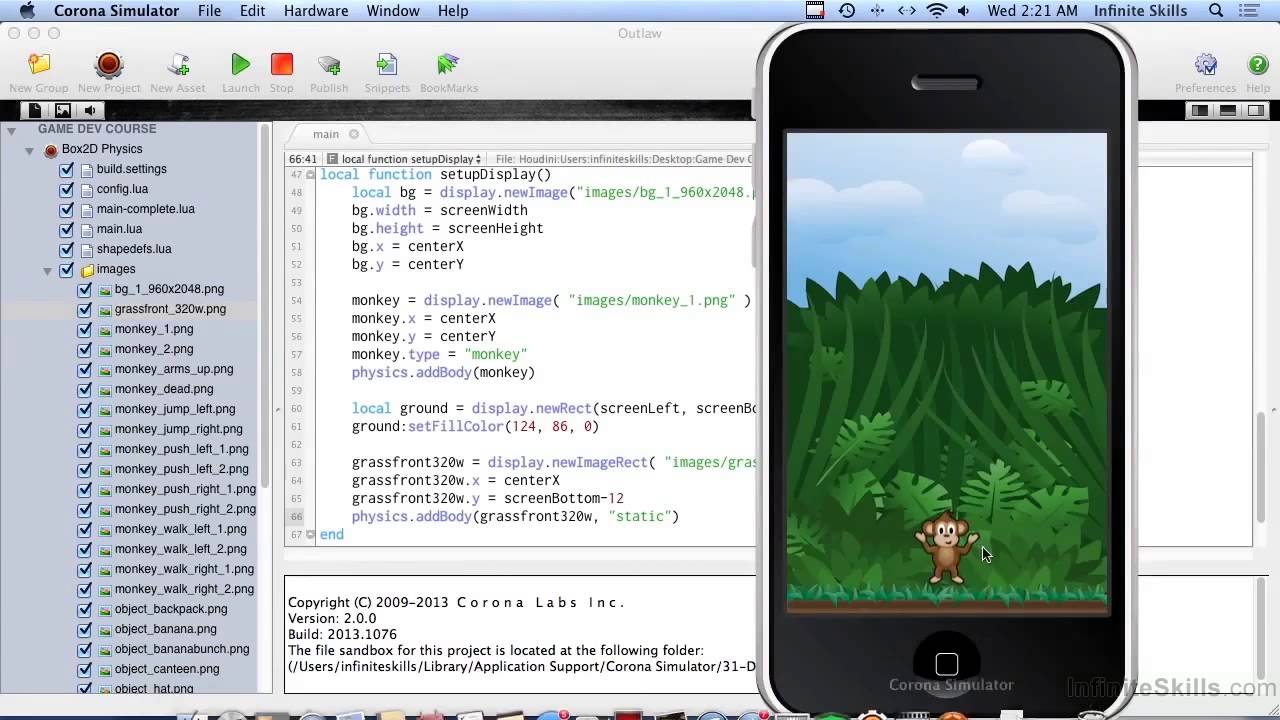Collapse the images folder disclosure triangle
Screen dimensions: 1280x720
point(48,271)
